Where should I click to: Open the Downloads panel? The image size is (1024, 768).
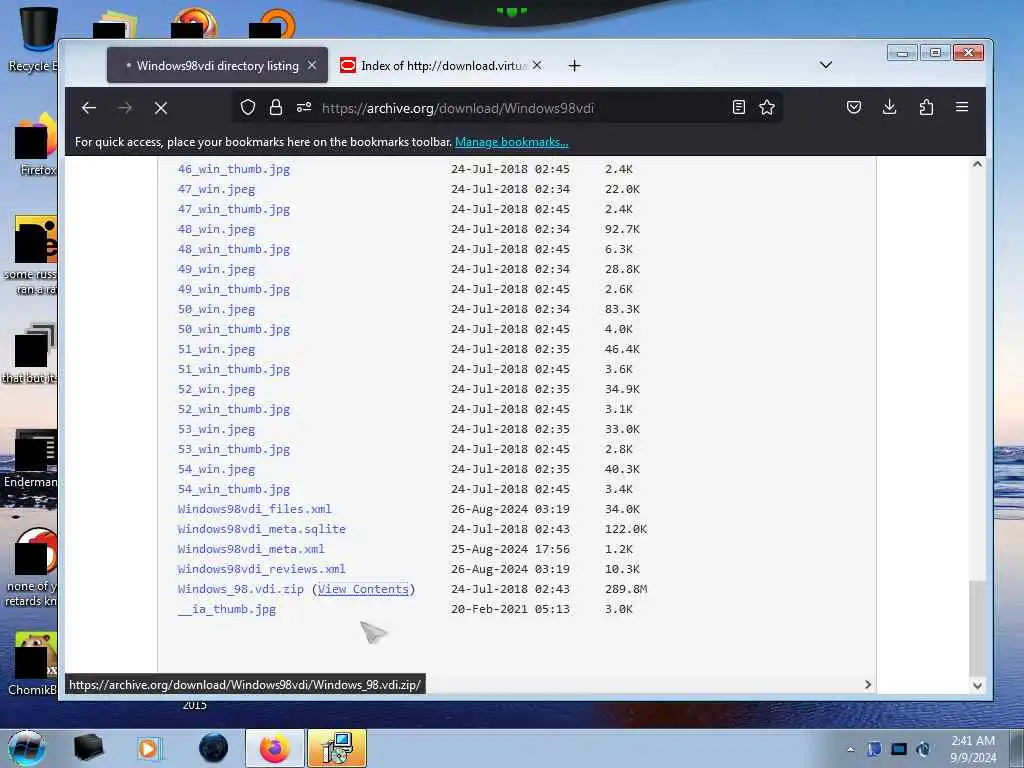click(889, 107)
